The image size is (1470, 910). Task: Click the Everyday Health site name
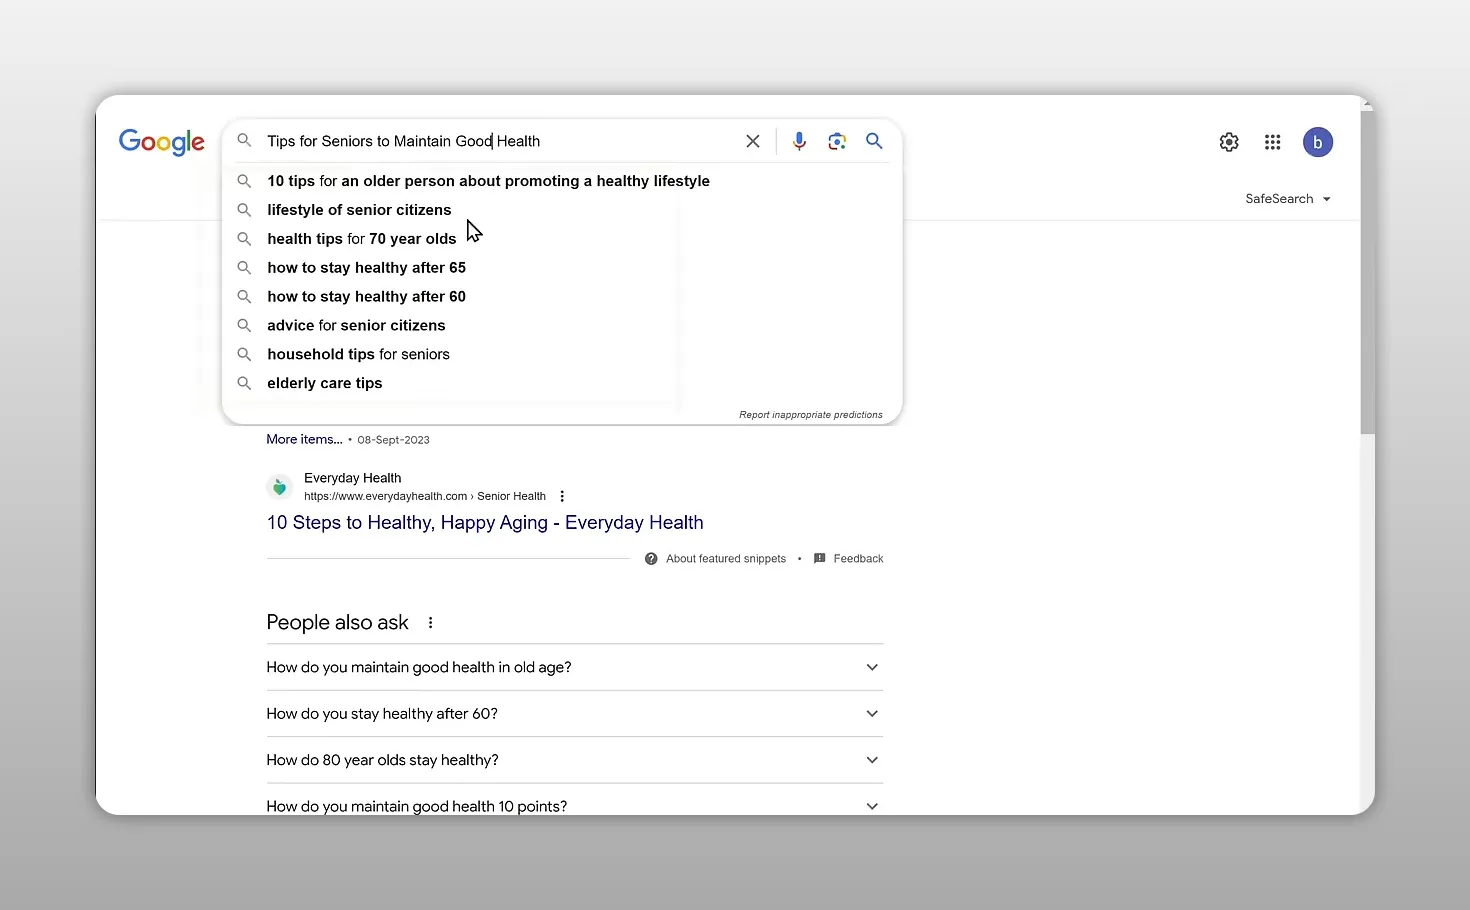coord(352,478)
